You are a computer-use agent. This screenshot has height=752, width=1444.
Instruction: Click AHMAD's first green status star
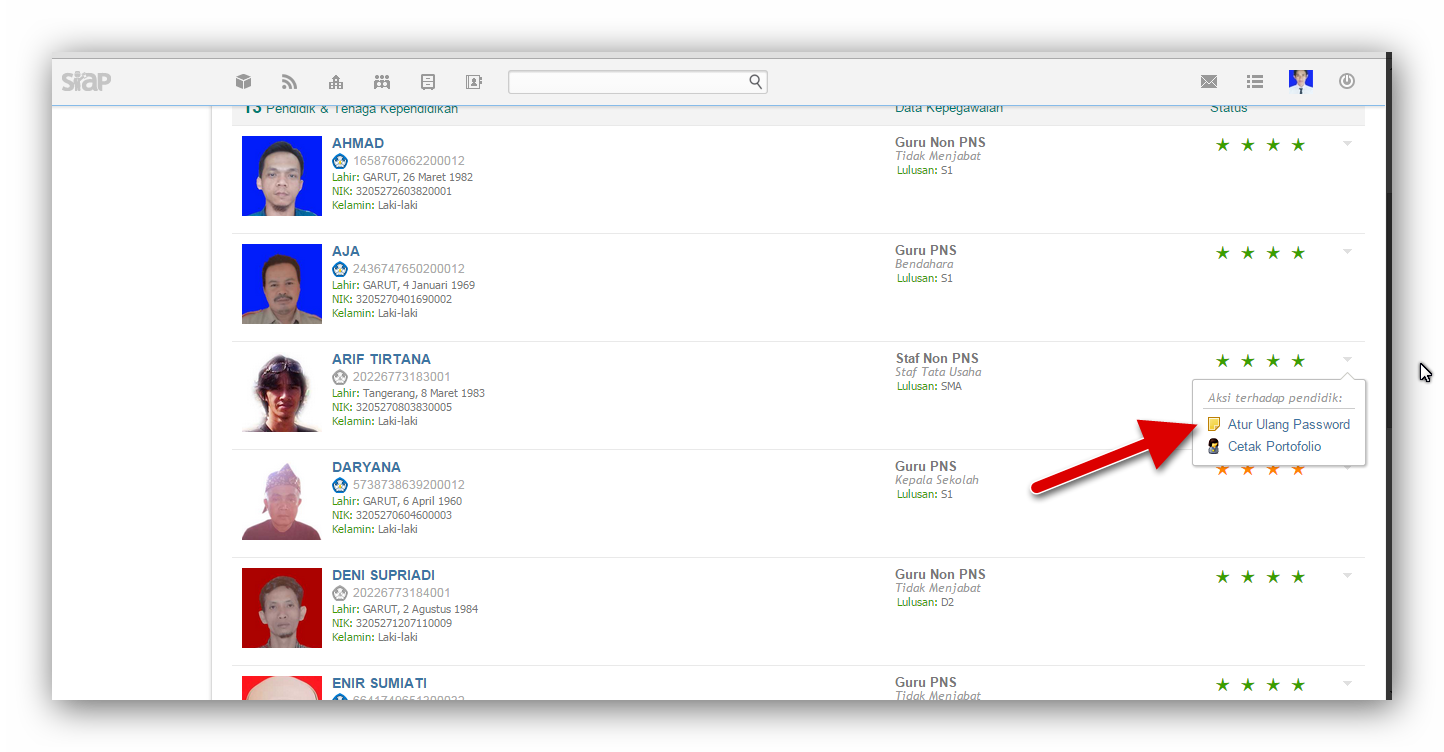(x=1222, y=145)
